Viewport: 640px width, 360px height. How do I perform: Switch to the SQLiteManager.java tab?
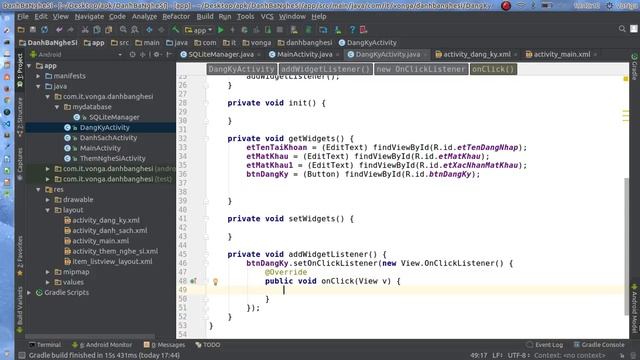(220, 54)
